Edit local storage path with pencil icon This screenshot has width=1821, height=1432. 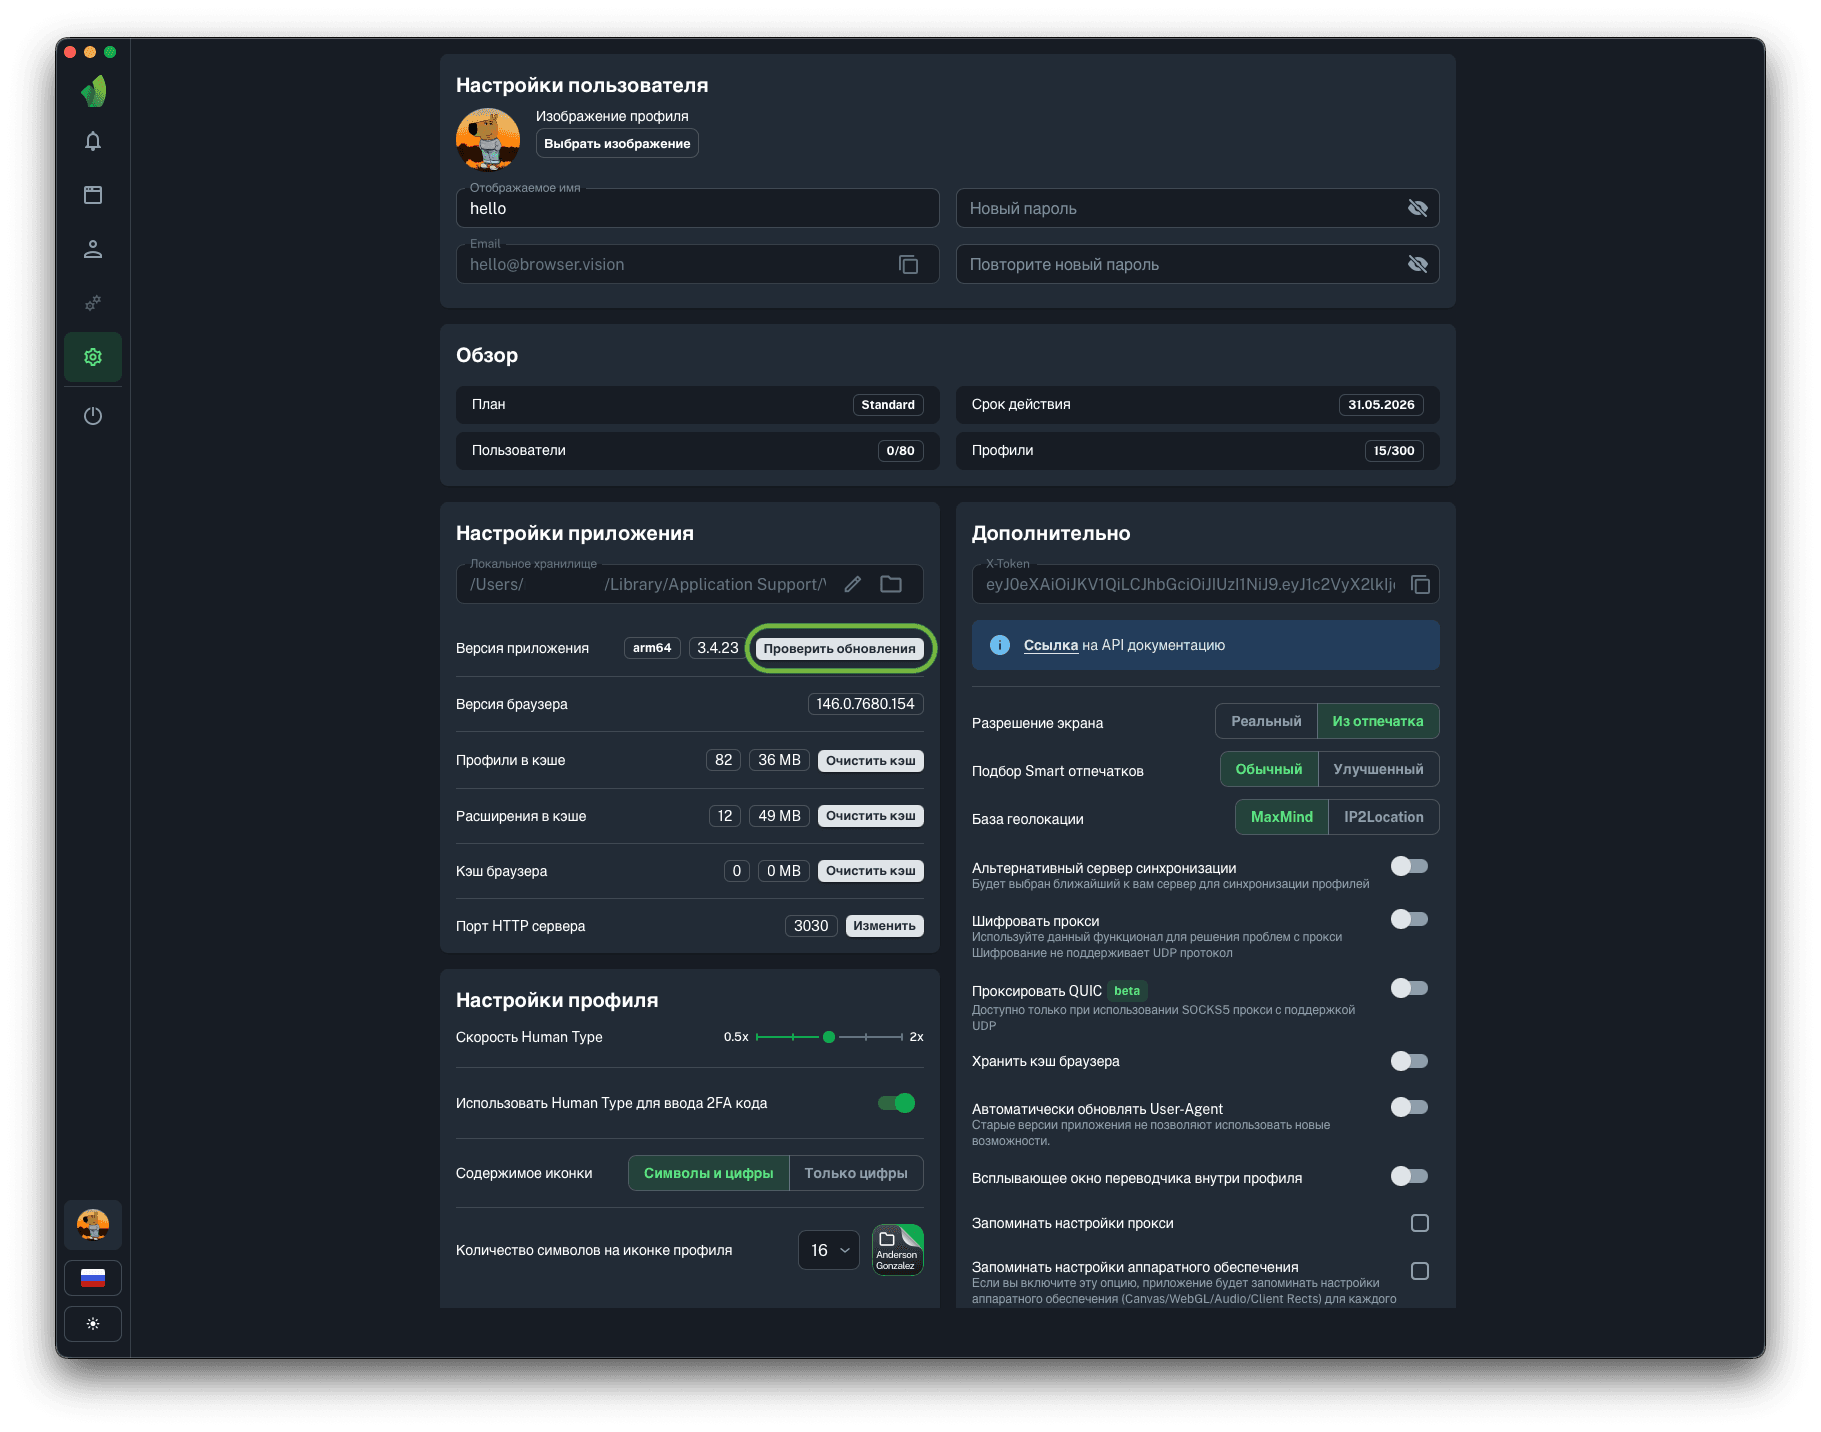(852, 585)
